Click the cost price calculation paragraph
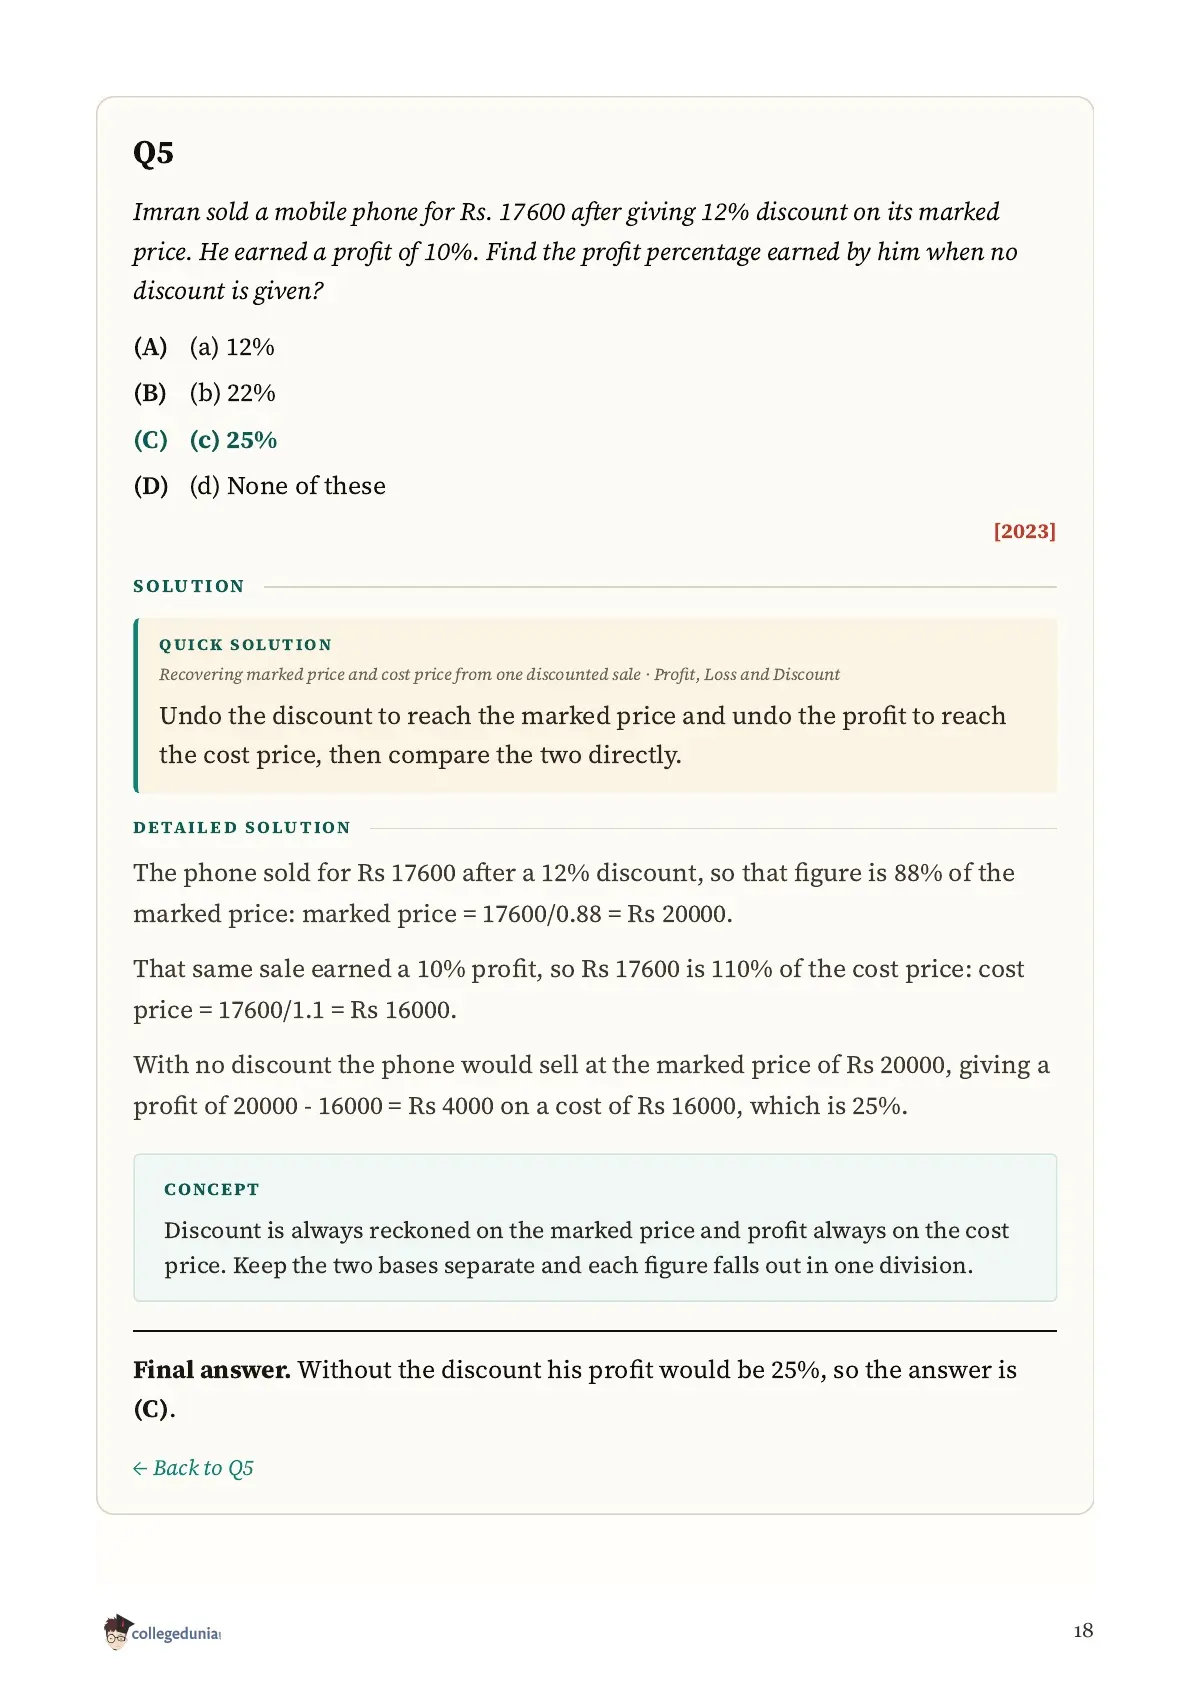The height and width of the screenshot is (1684, 1190). point(579,989)
